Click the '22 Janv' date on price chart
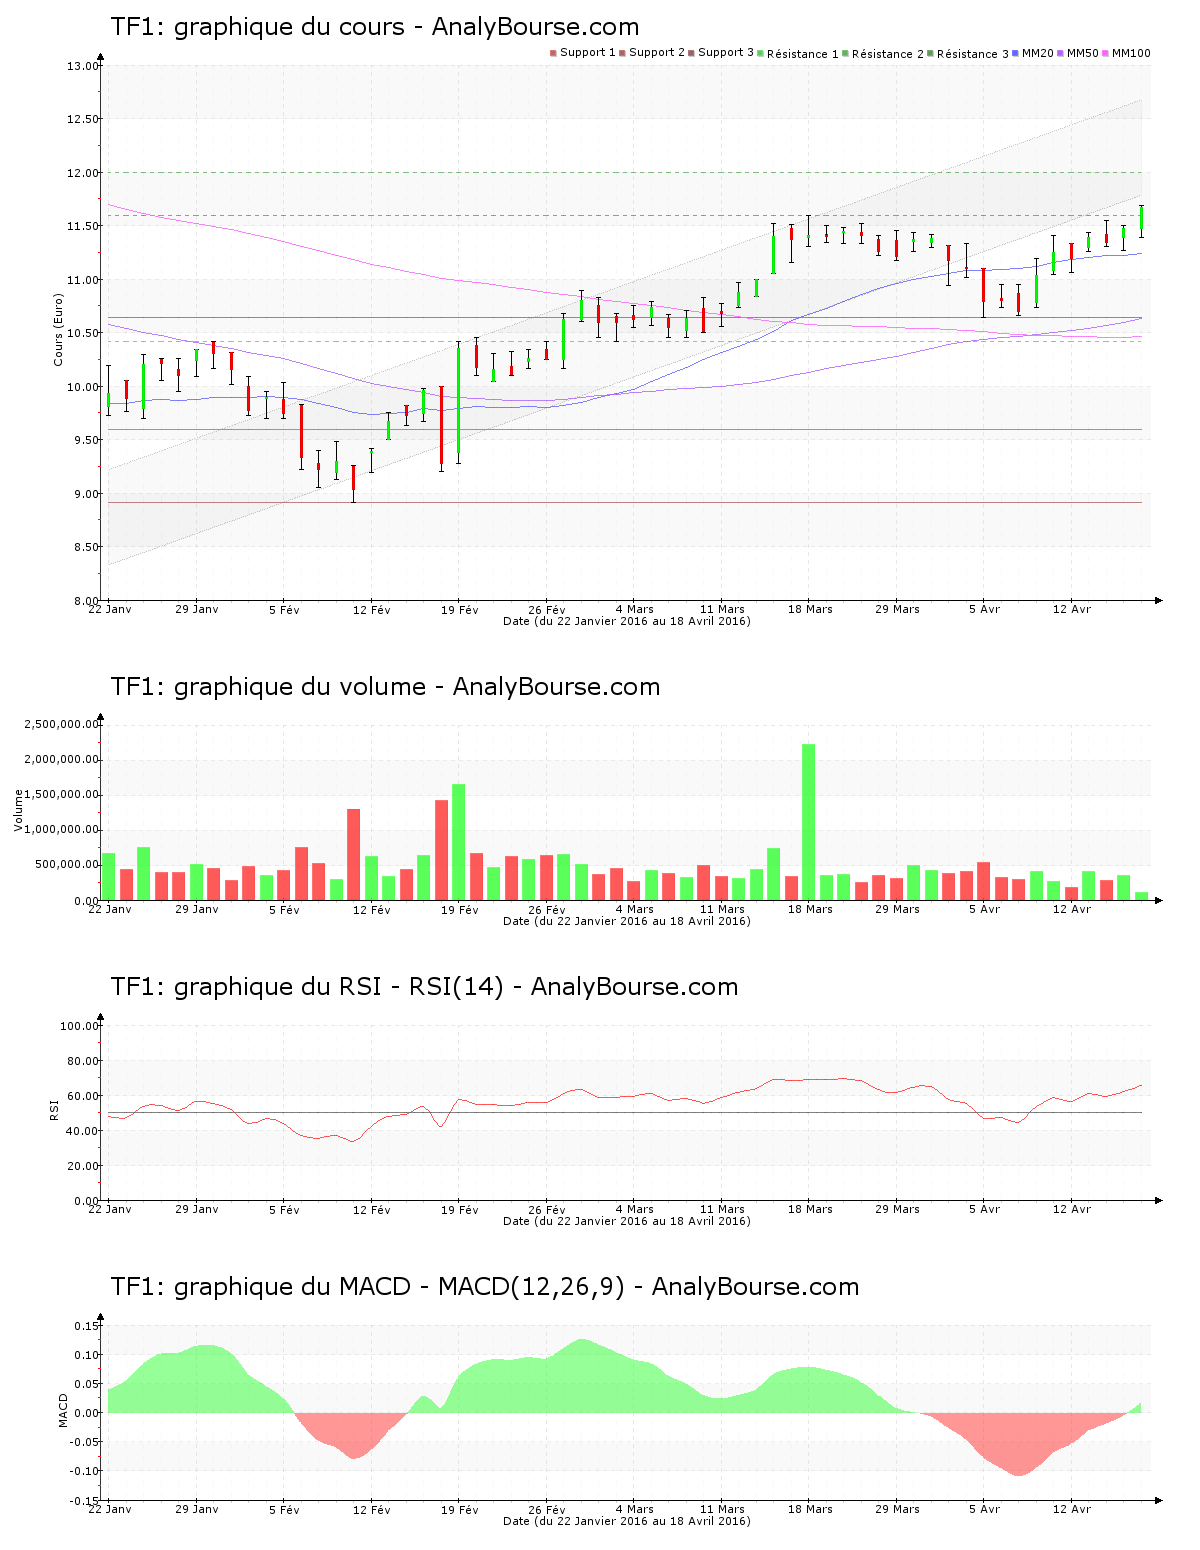The width and height of the screenshot is (1200, 1550). [x=110, y=609]
